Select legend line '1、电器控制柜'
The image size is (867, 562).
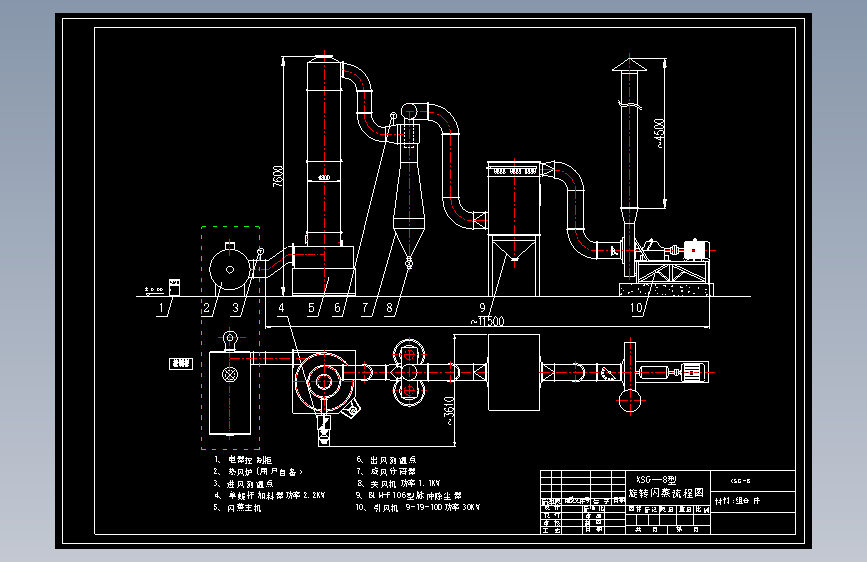(243, 460)
